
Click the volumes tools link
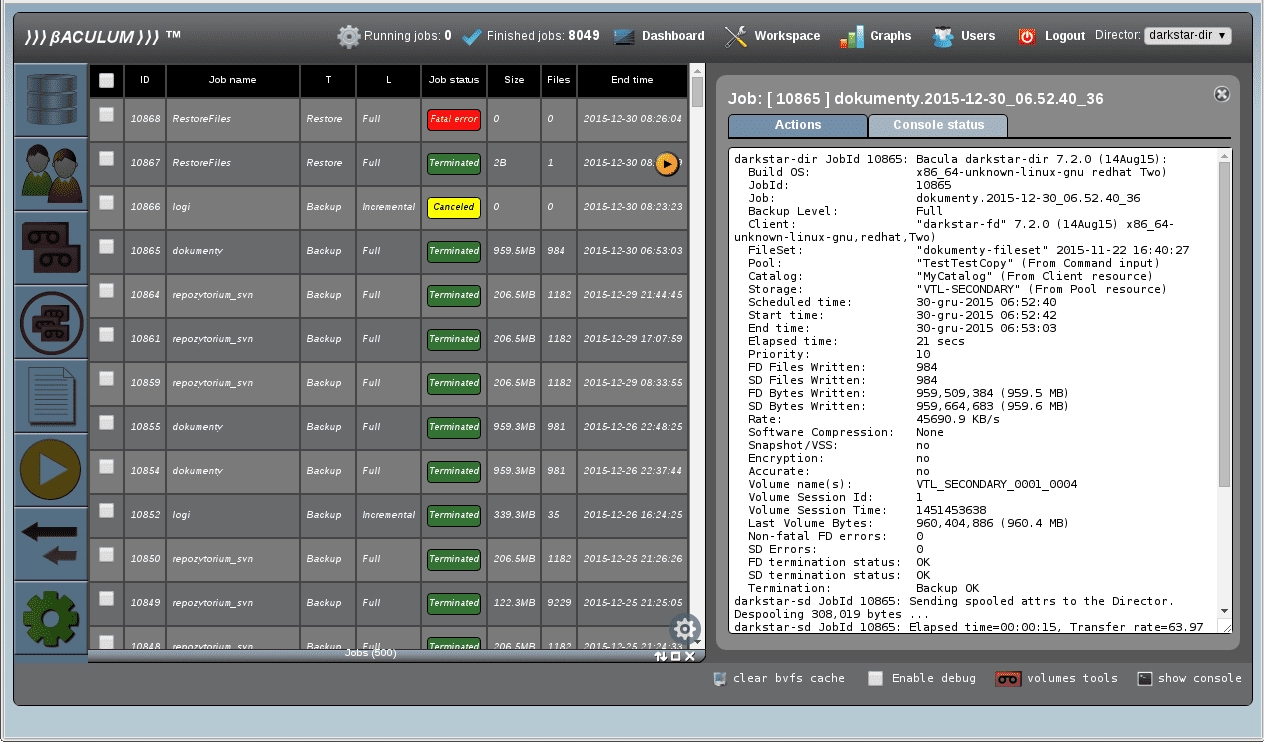click(x=1072, y=678)
